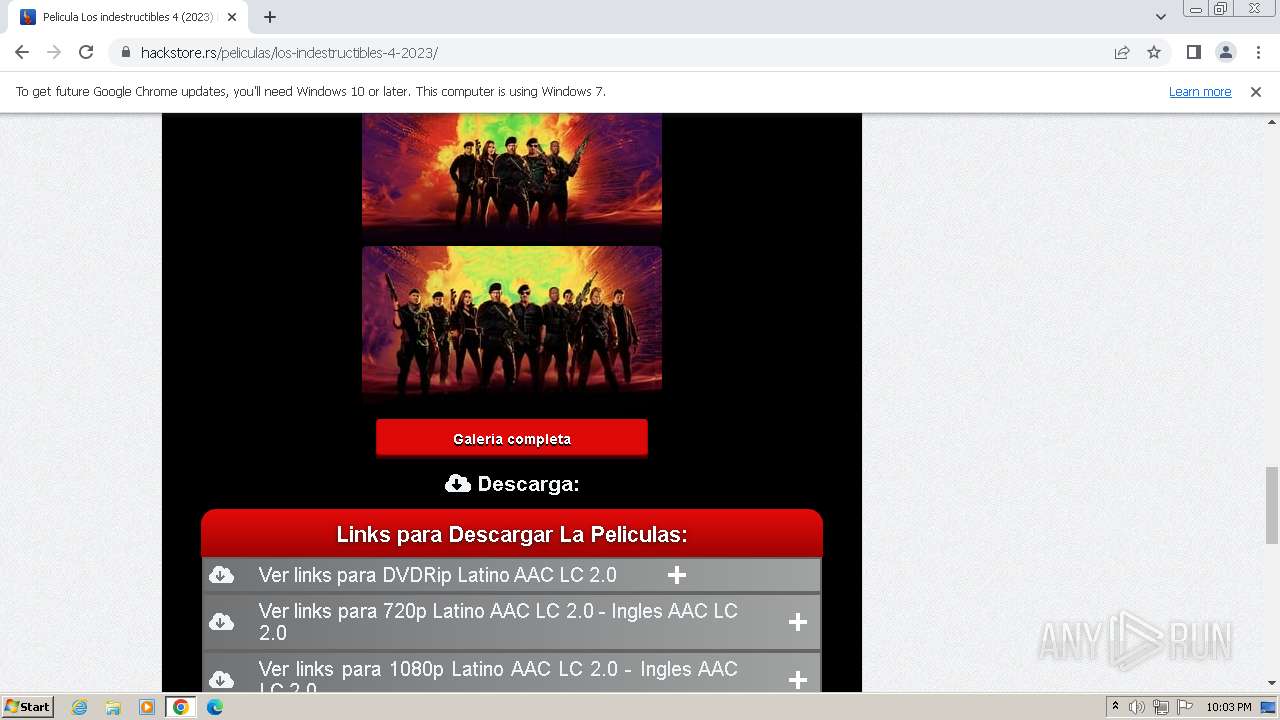Select Ver links para DVDRip Latino text
Image resolution: width=1280 pixels, height=720 pixels.
point(437,575)
